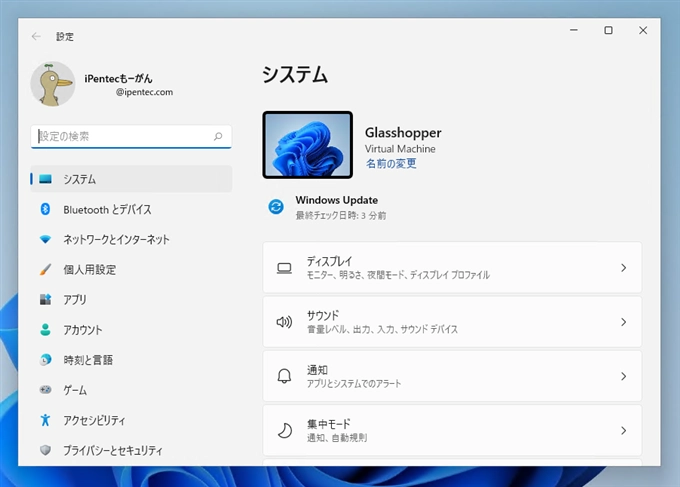Expand the サウンド row chevron
Image resolution: width=680 pixels, height=487 pixels.
(x=624, y=322)
